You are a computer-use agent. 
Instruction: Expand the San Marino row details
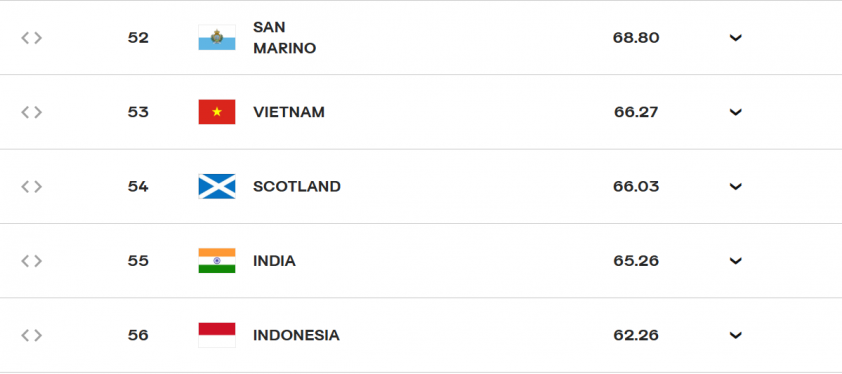[x=735, y=38]
